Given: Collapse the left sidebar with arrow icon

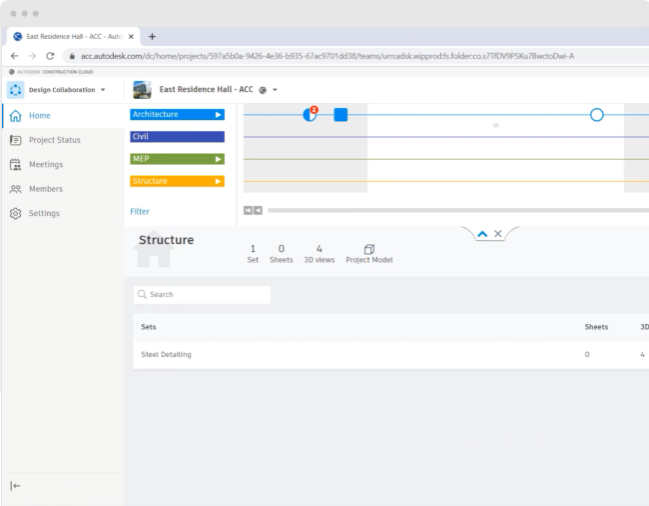Looking at the screenshot, I should [x=15, y=486].
